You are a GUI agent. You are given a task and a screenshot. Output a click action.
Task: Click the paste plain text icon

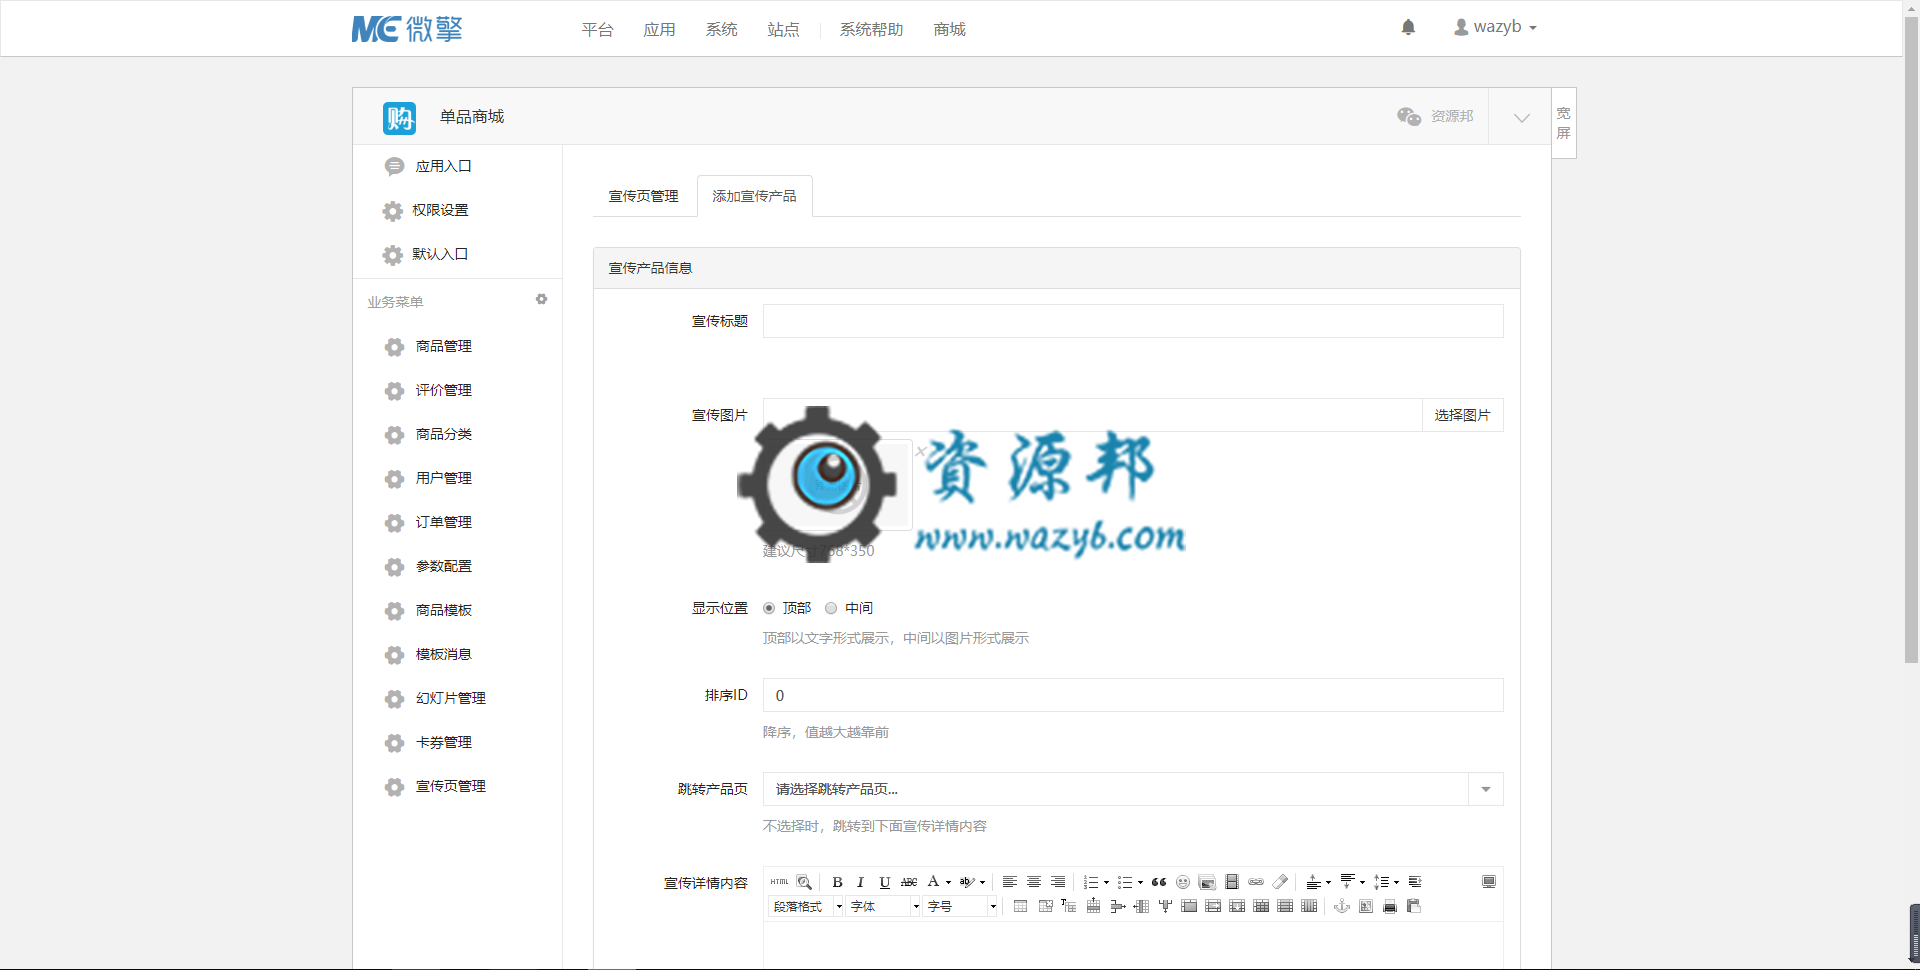[x=1414, y=906]
